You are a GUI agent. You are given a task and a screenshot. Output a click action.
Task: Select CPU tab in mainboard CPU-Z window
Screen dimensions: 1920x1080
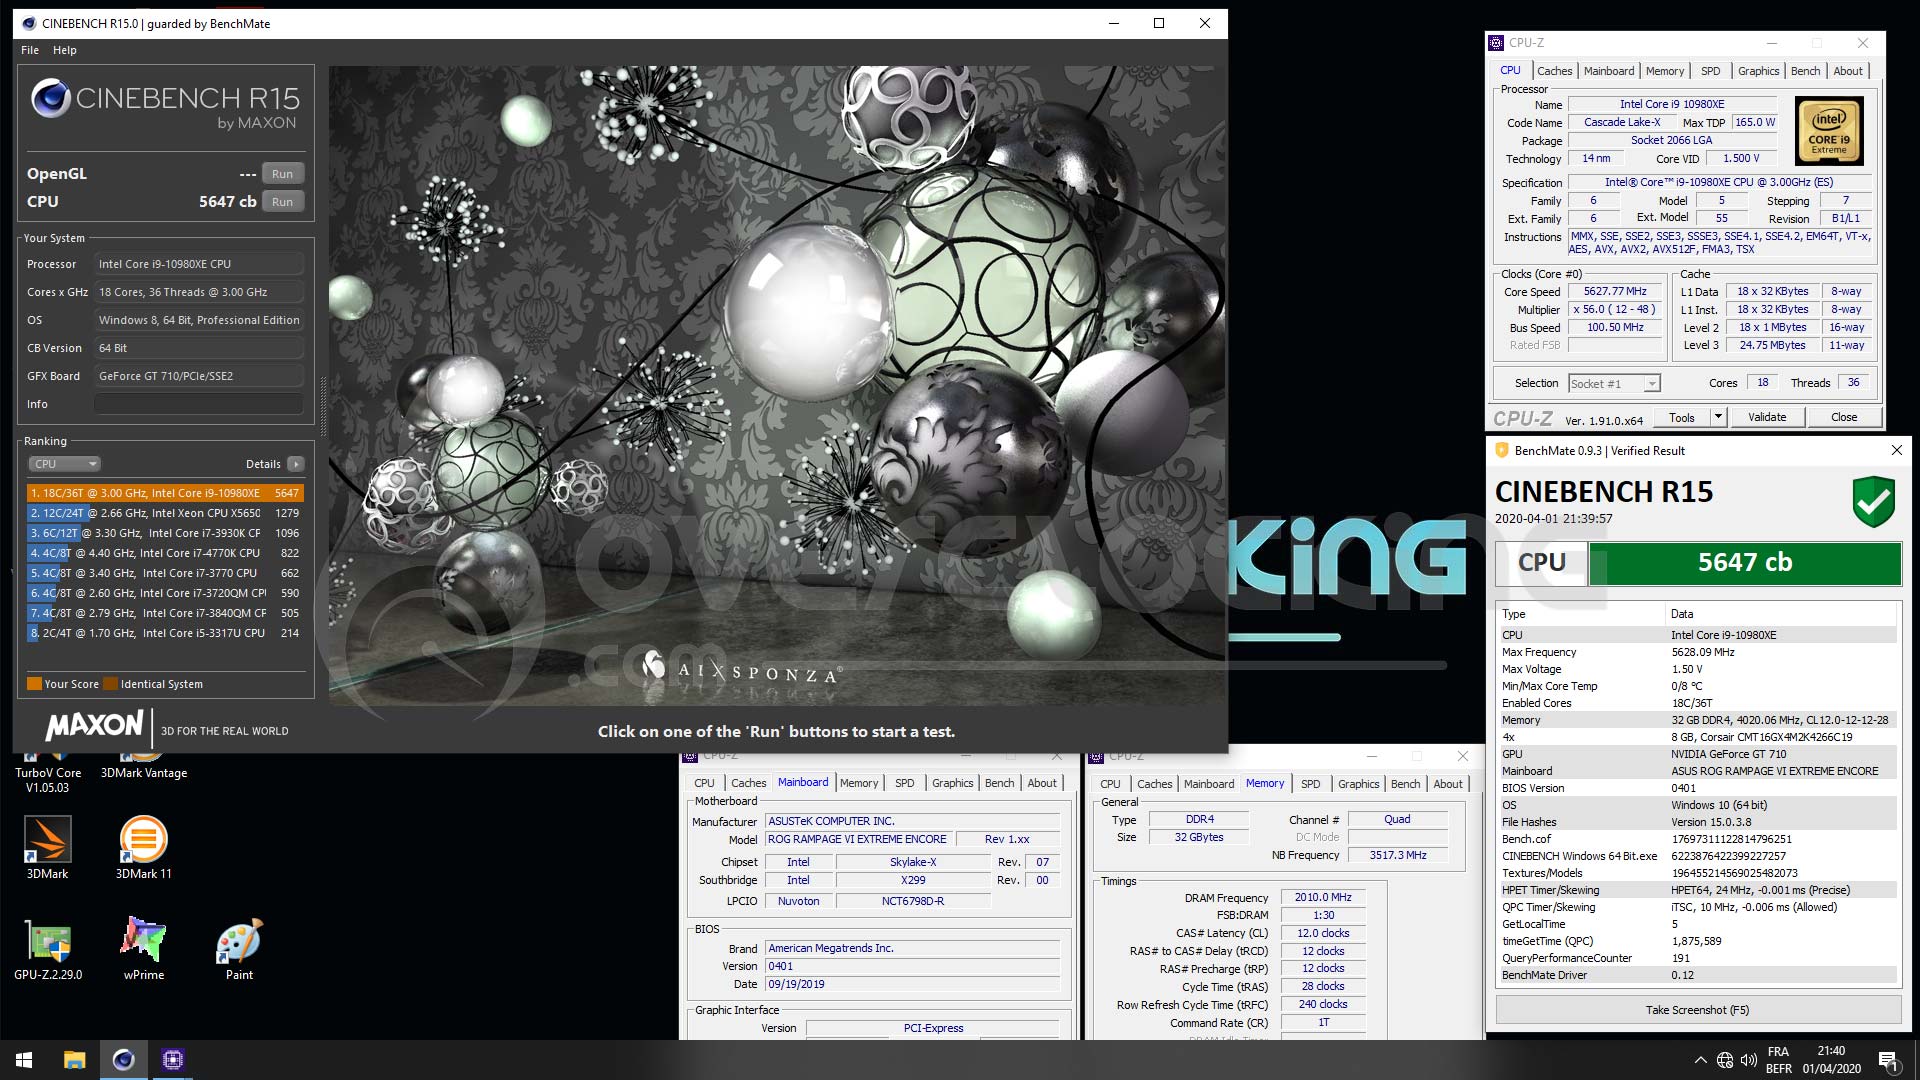(704, 783)
